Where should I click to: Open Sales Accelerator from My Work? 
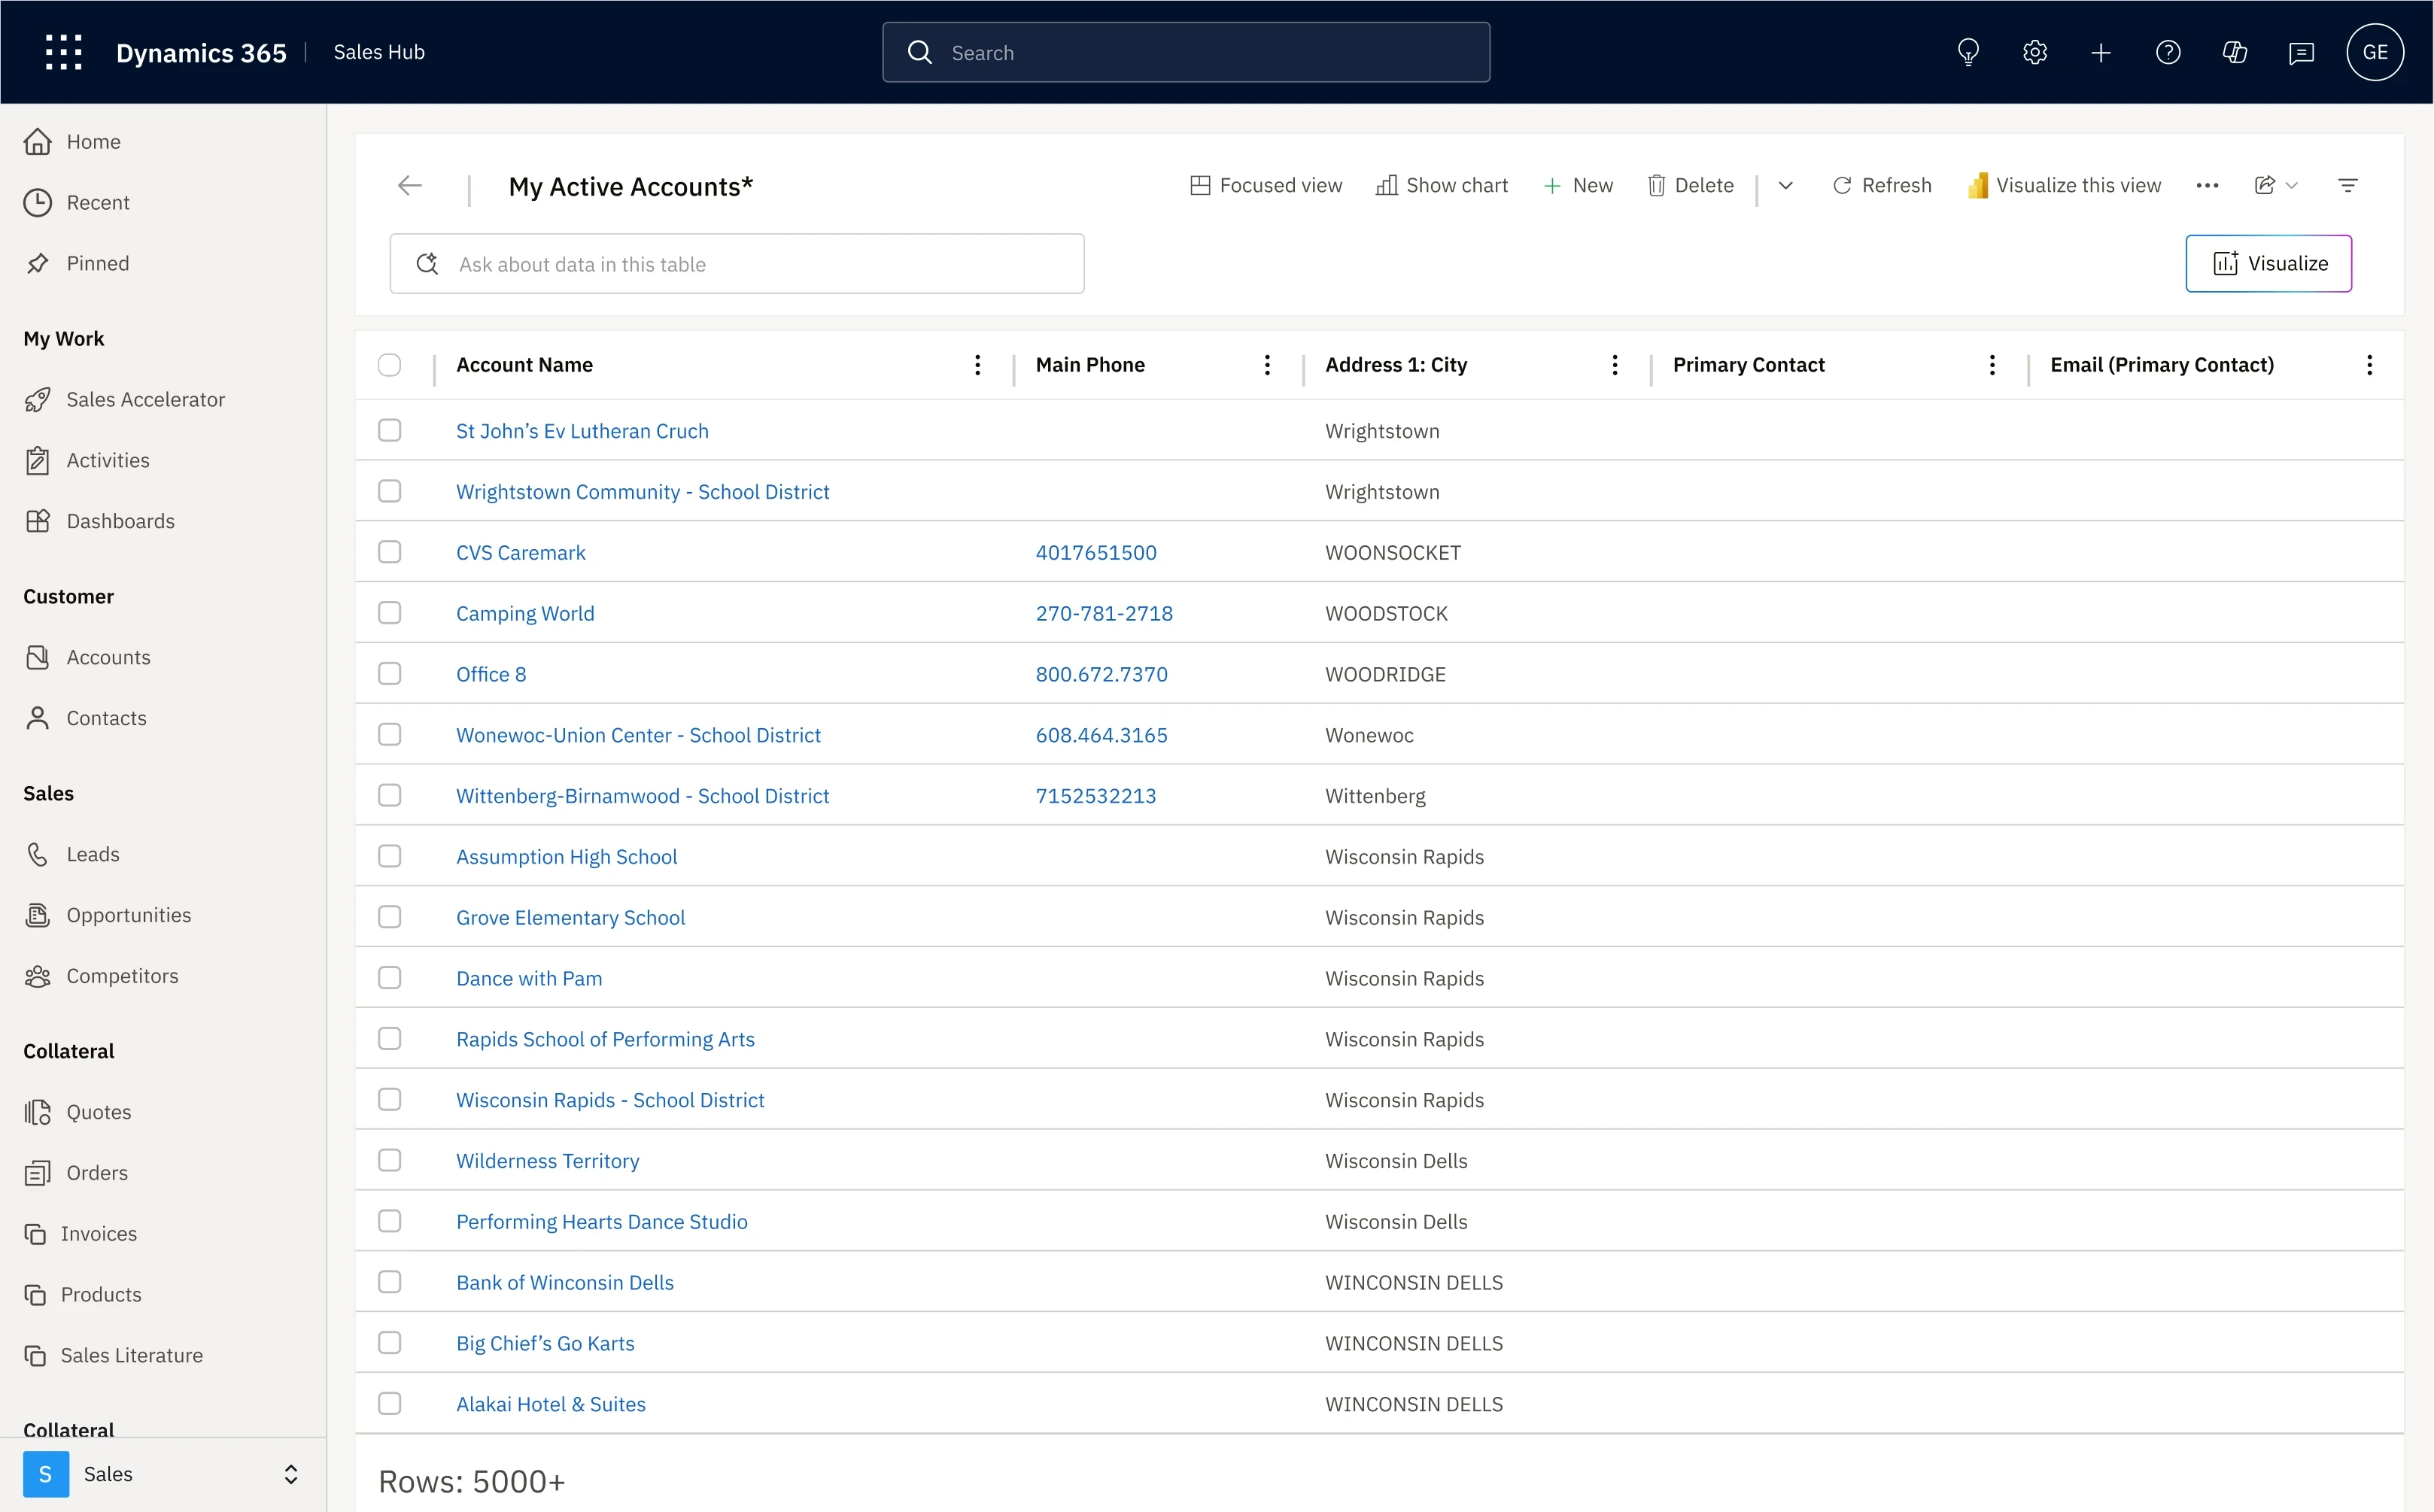point(145,399)
